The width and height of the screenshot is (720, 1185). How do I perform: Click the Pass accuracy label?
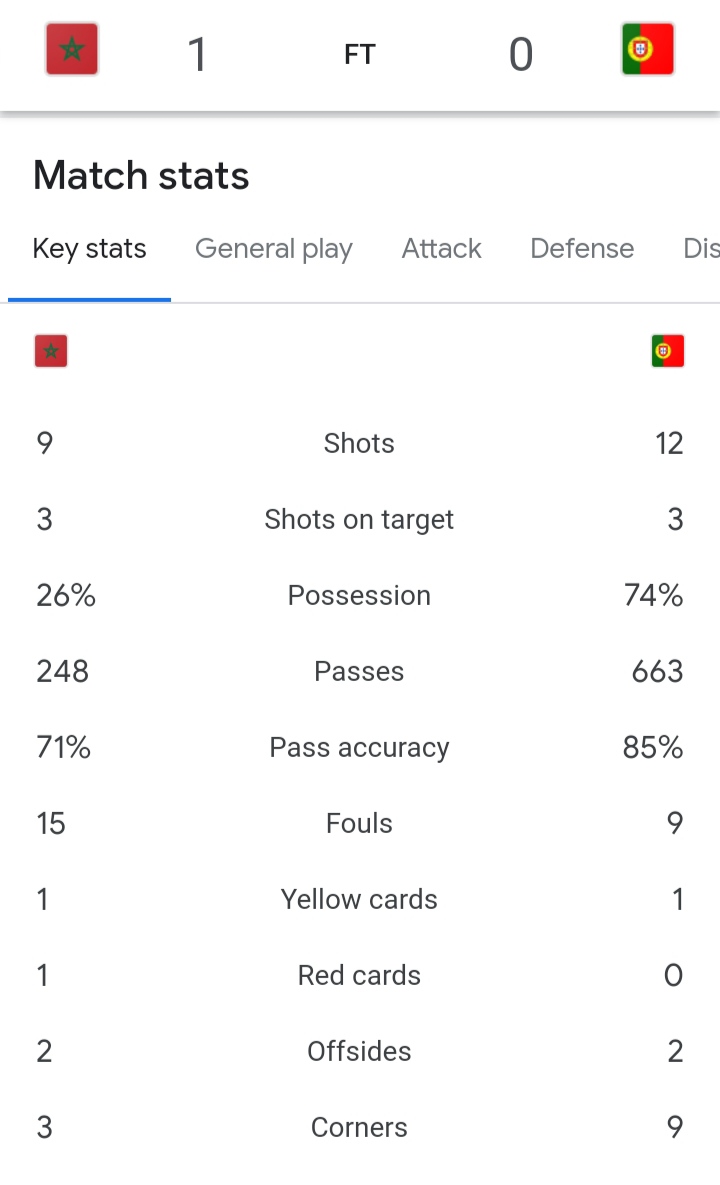(359, 747)
